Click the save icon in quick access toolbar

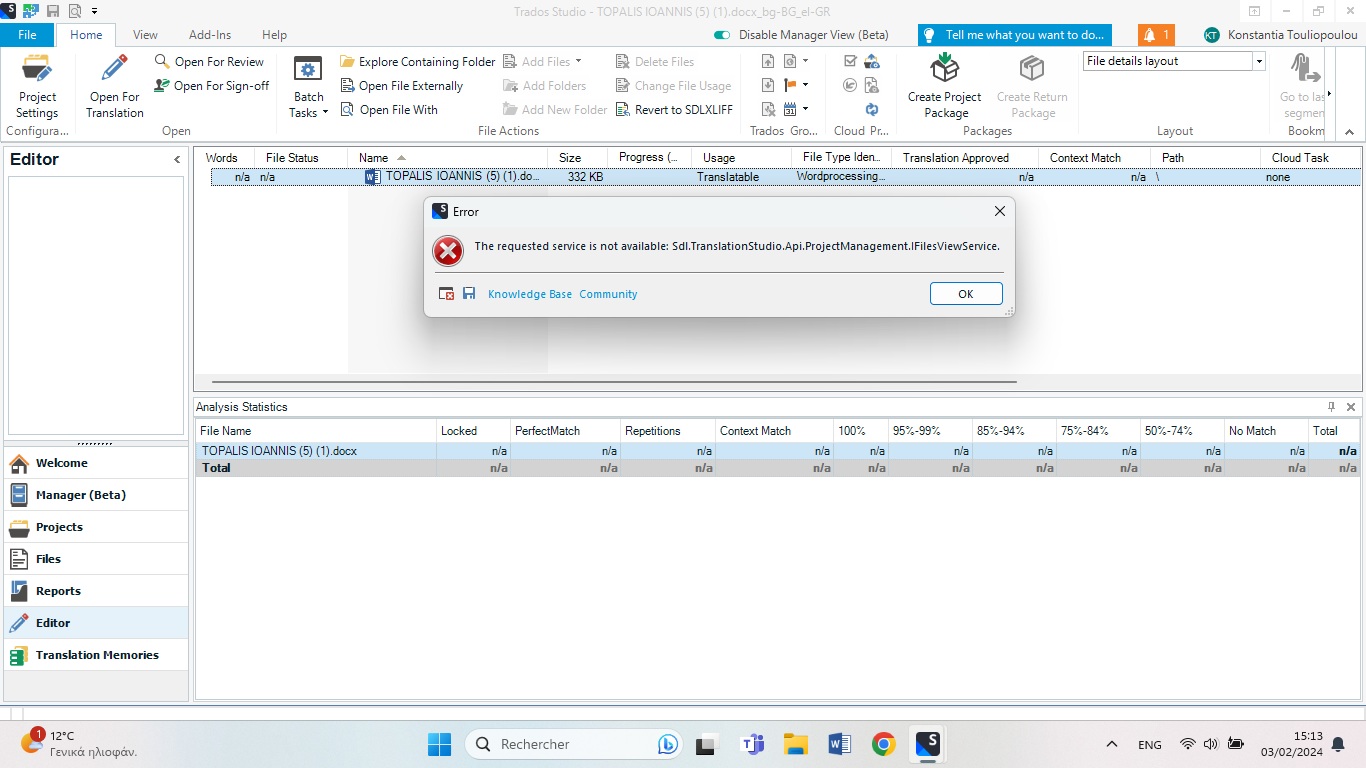tap(53, 11)
